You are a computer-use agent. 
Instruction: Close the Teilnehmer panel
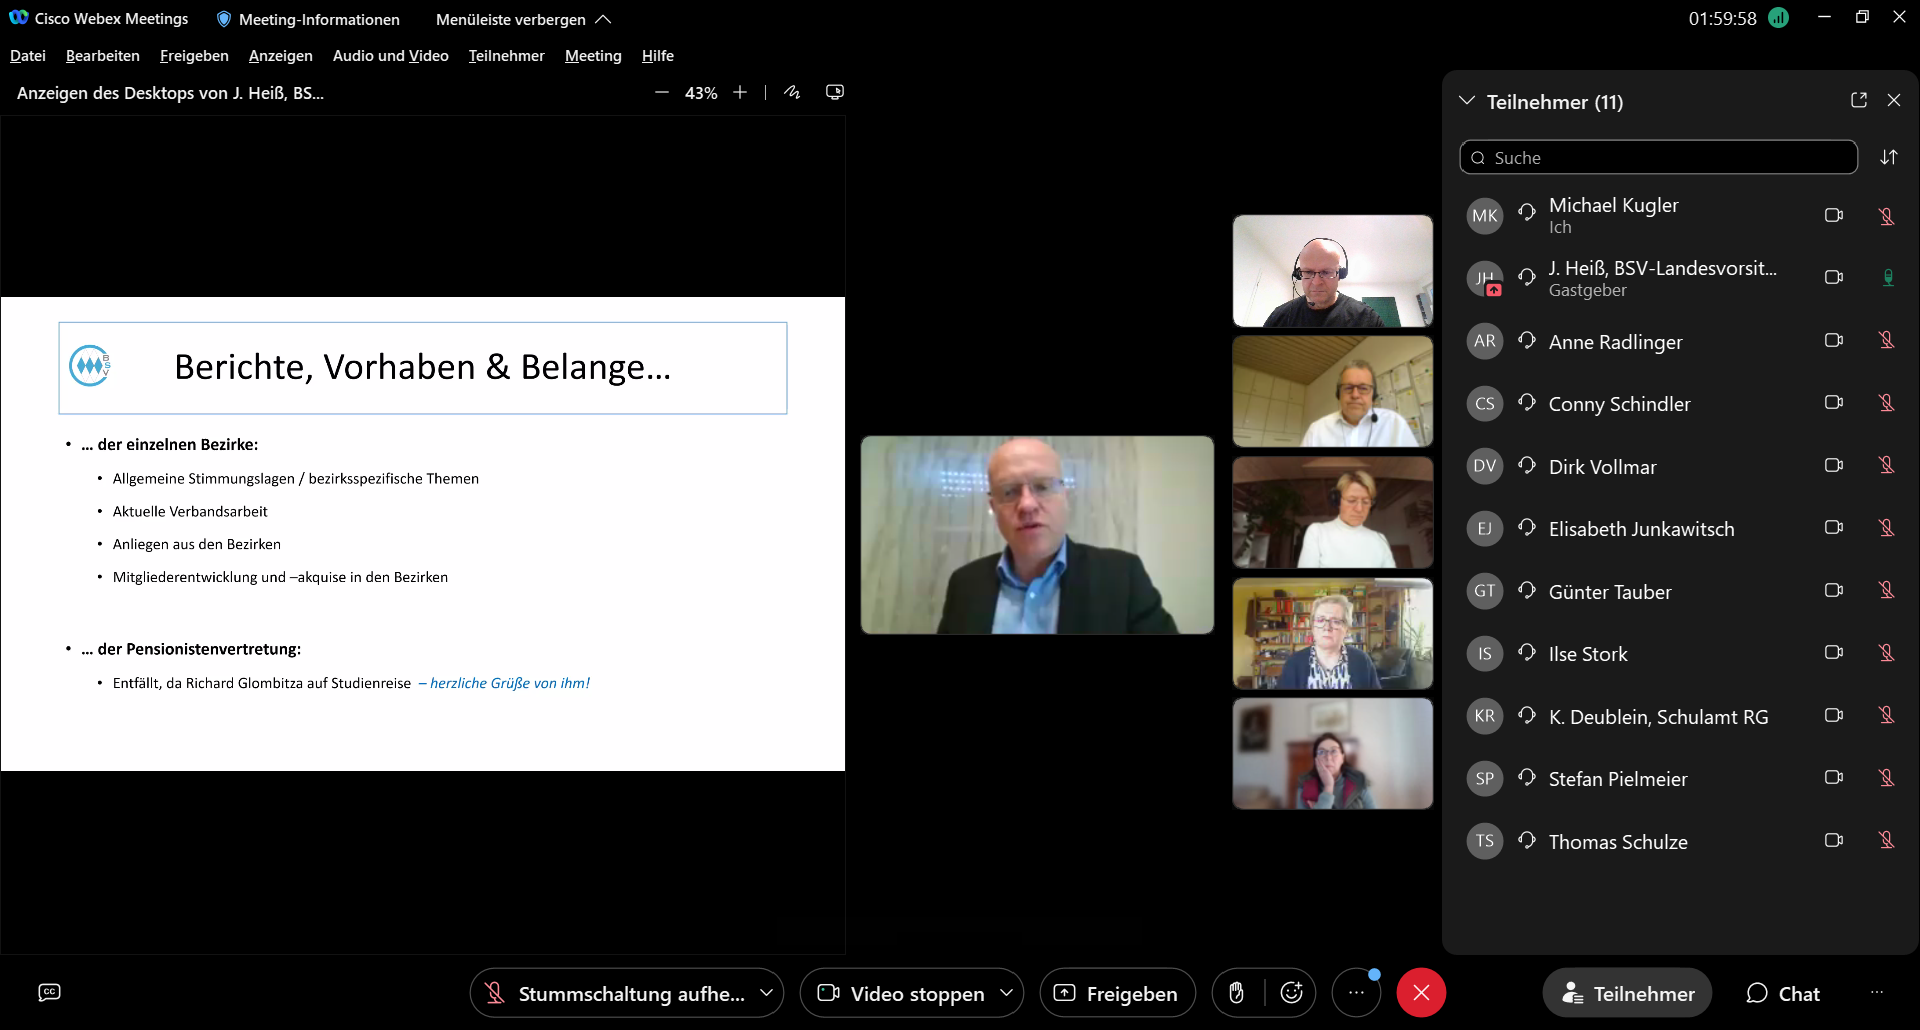coord(1894,100)
